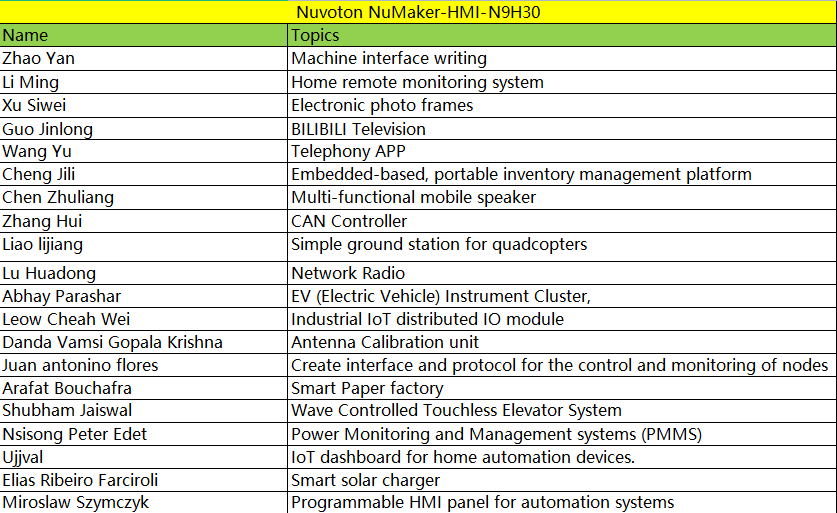Viewport: 837px width, 513px height.
Task: Click Danda Vamsi Gopala Krishna cell
Action: tap(144, 342)
